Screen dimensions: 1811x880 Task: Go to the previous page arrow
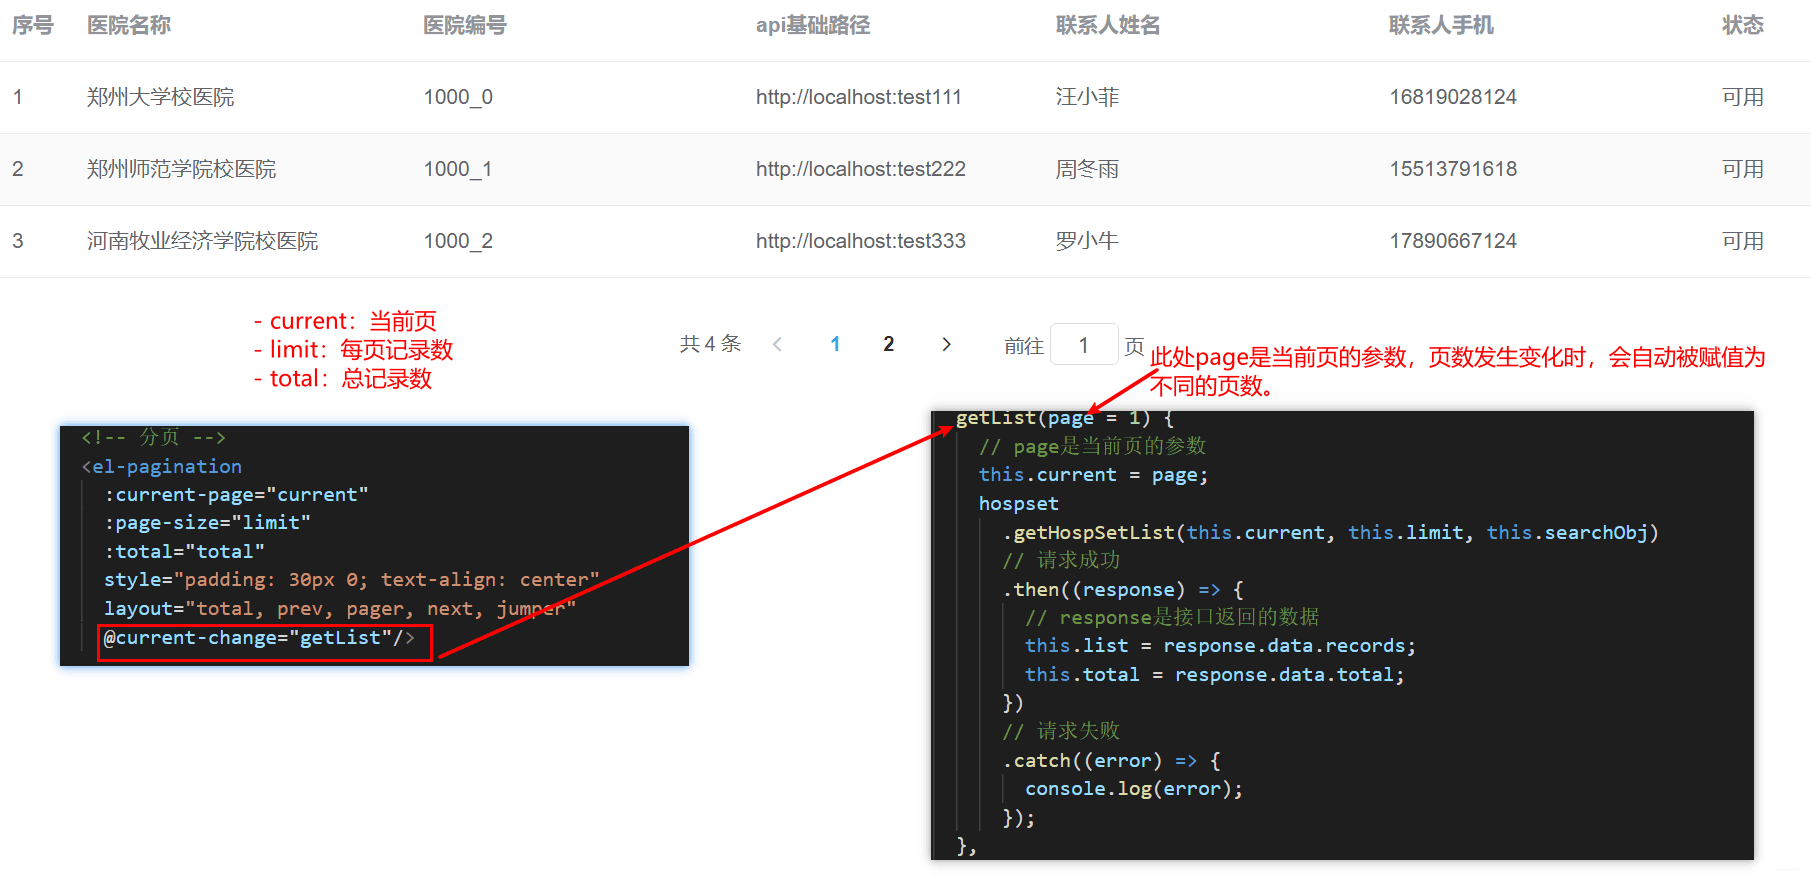tap(777, 344)
